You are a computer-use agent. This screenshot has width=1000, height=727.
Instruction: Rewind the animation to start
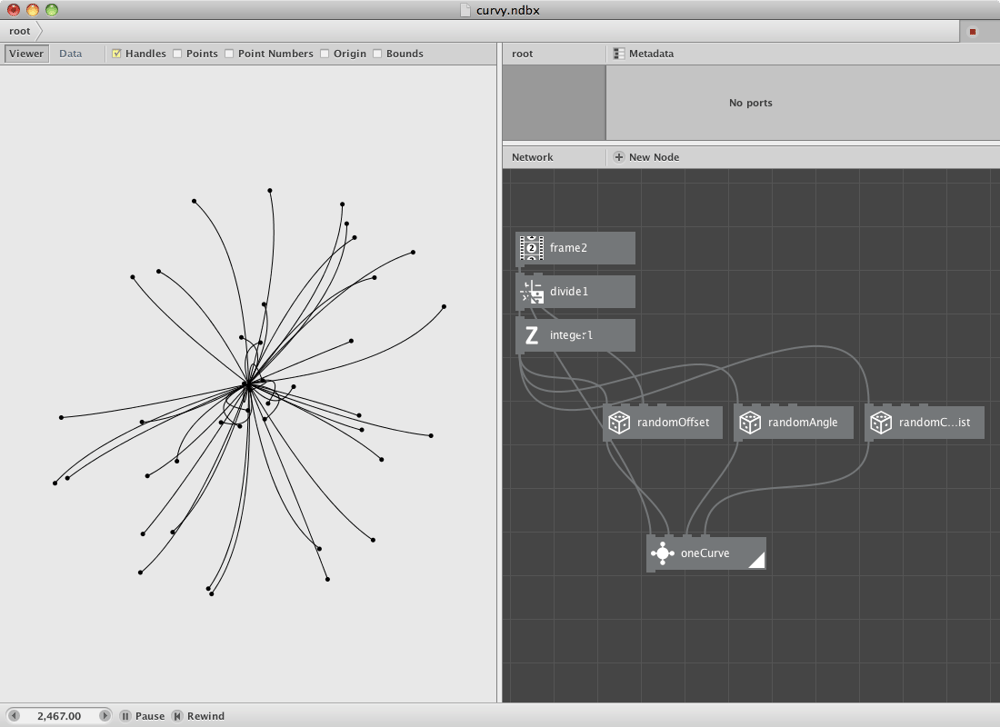click(198, 716)
